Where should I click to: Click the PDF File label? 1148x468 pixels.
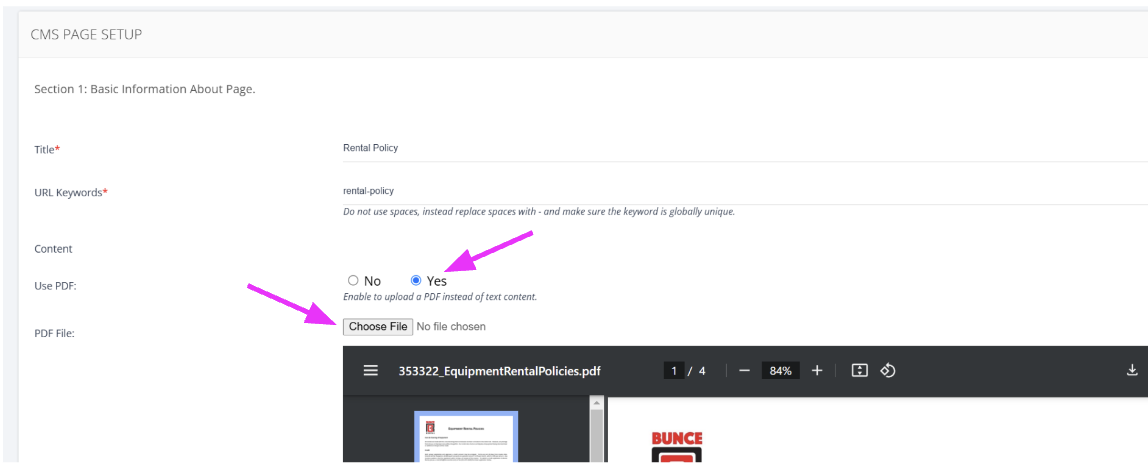tap(54, 333)
